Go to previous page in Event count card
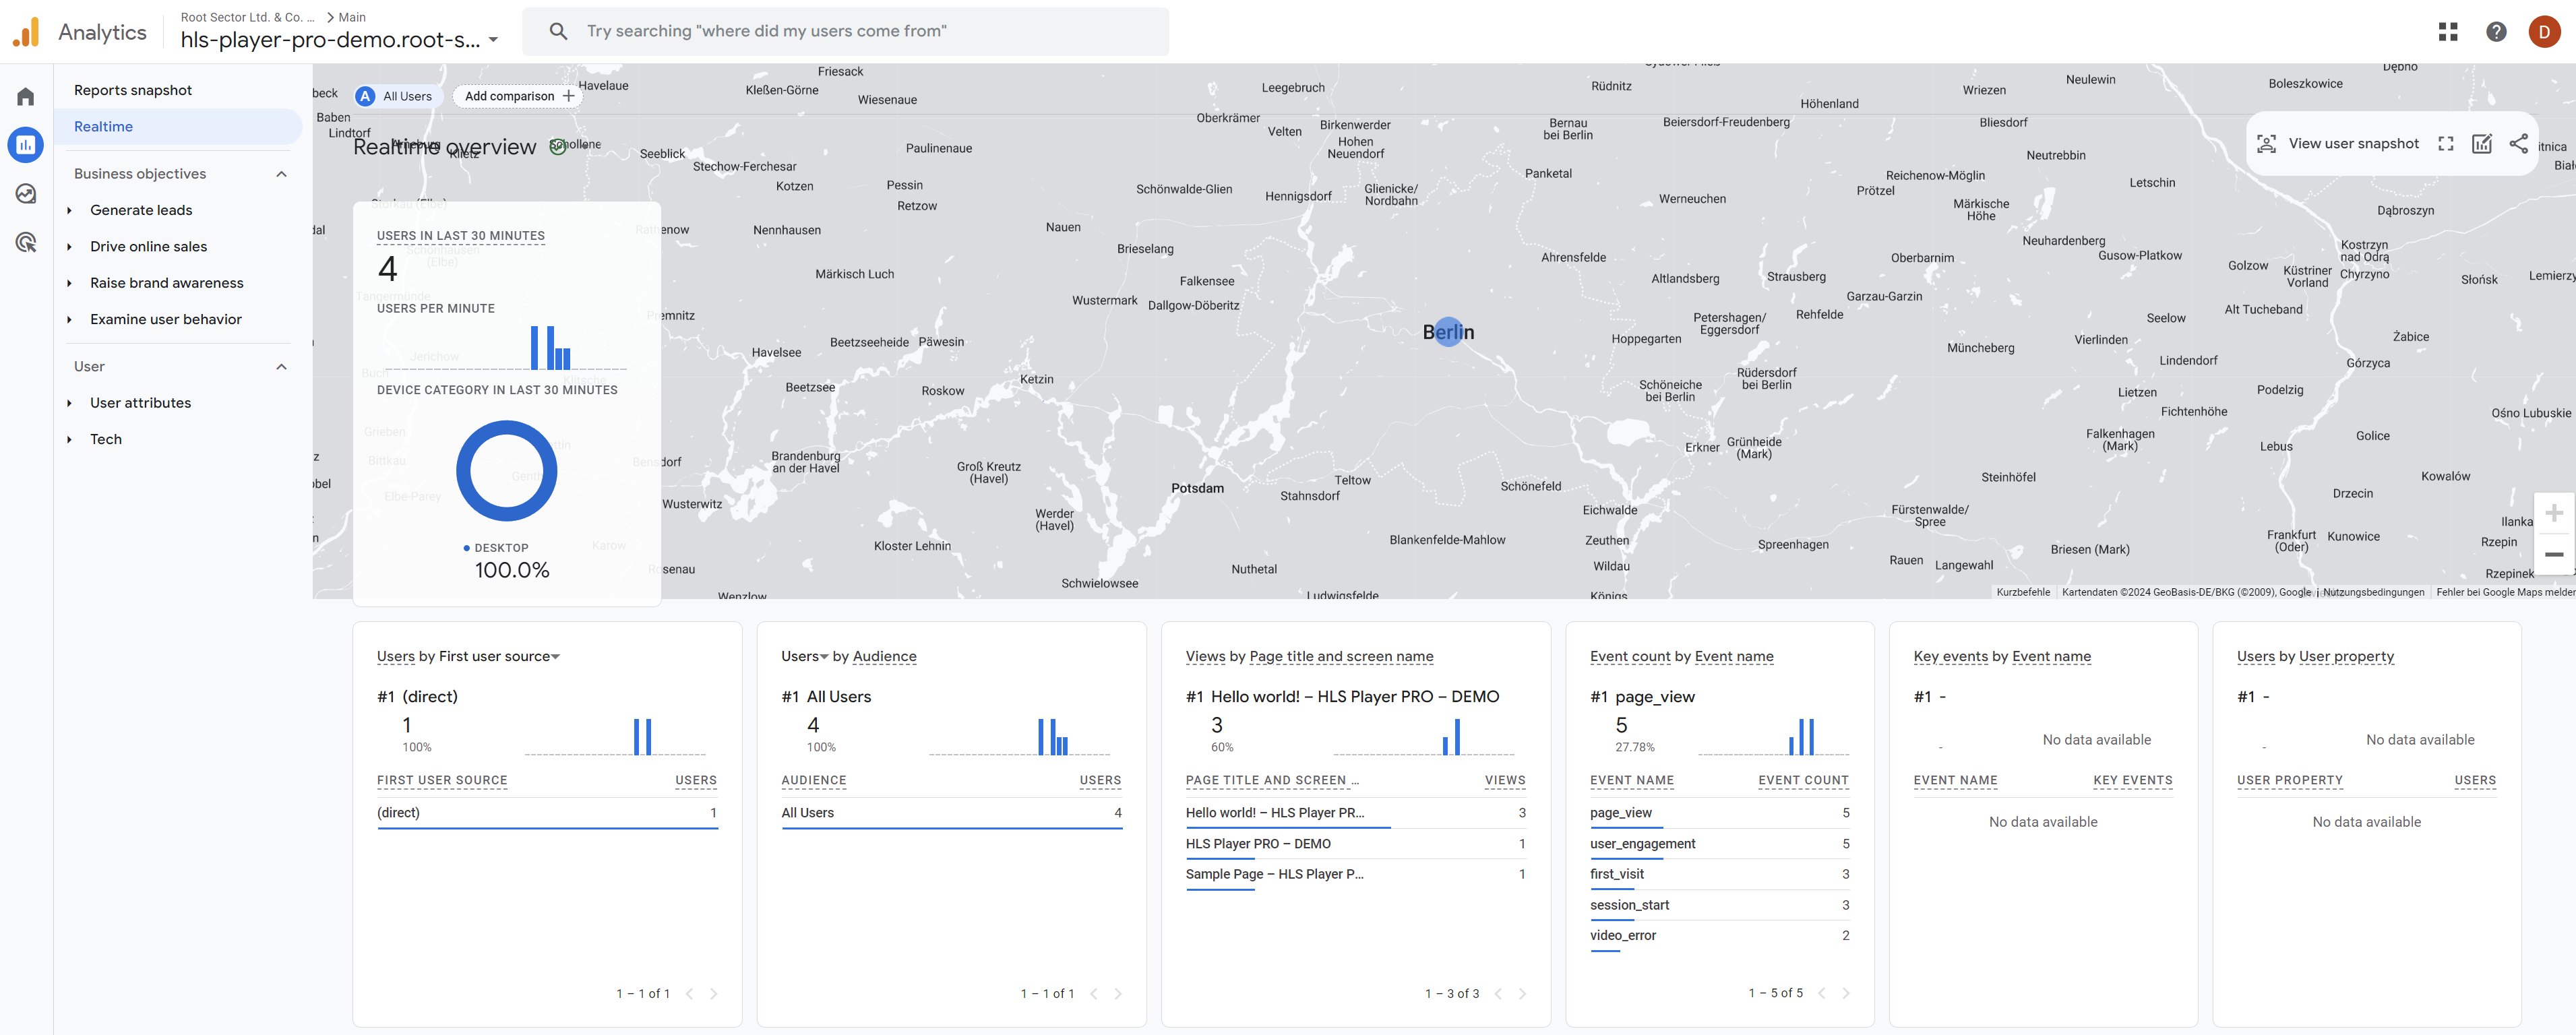 pos(1822,993)
